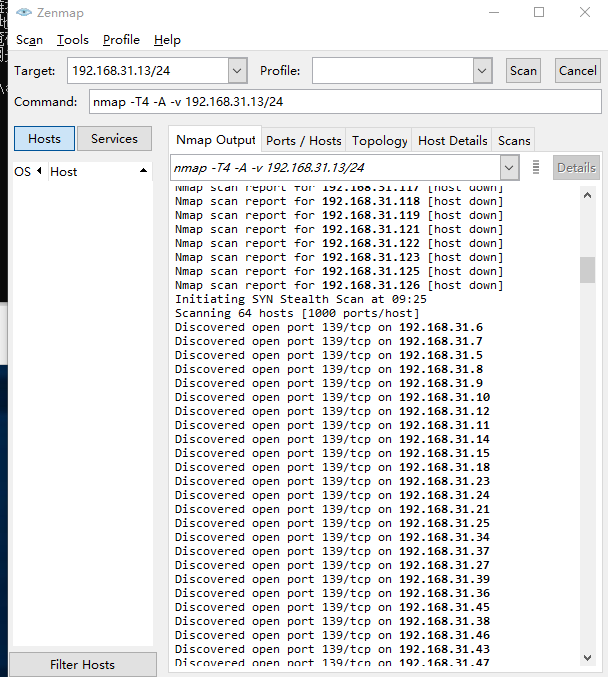This screenshot has height=677, width=608.
Task: Click the Cancel button
Action: click(x=577, y=70)
